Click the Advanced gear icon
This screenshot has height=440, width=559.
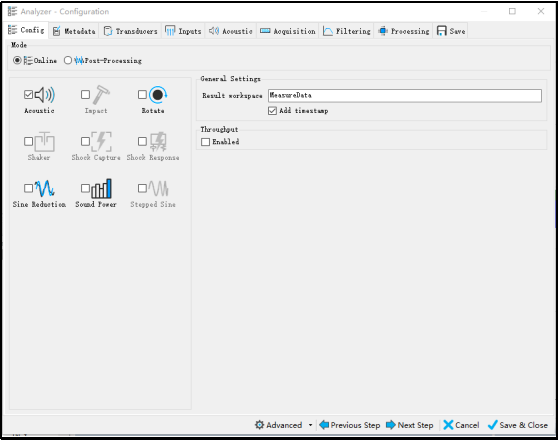click(x=260, y=425)
